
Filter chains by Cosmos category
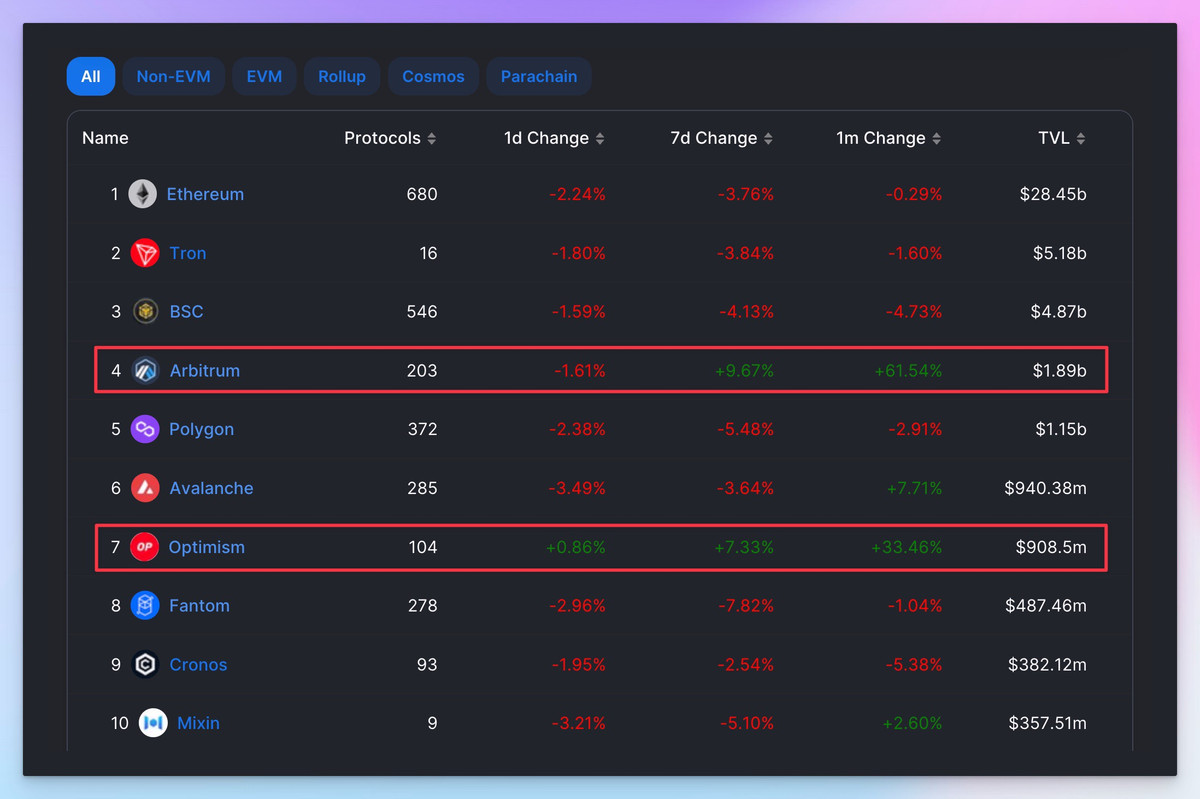[433, 77]
